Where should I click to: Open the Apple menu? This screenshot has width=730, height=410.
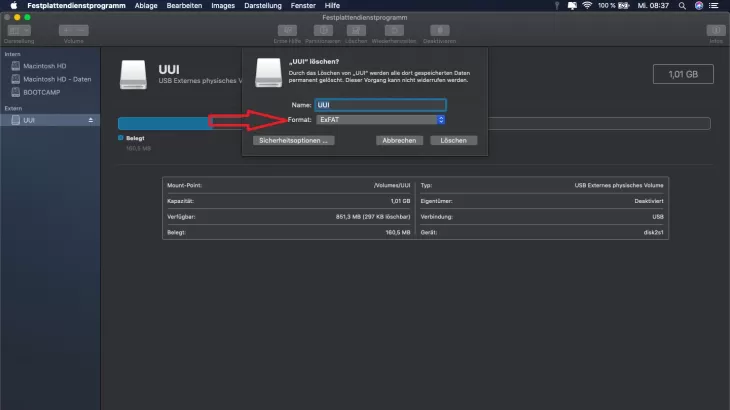(x=14, y=5)
